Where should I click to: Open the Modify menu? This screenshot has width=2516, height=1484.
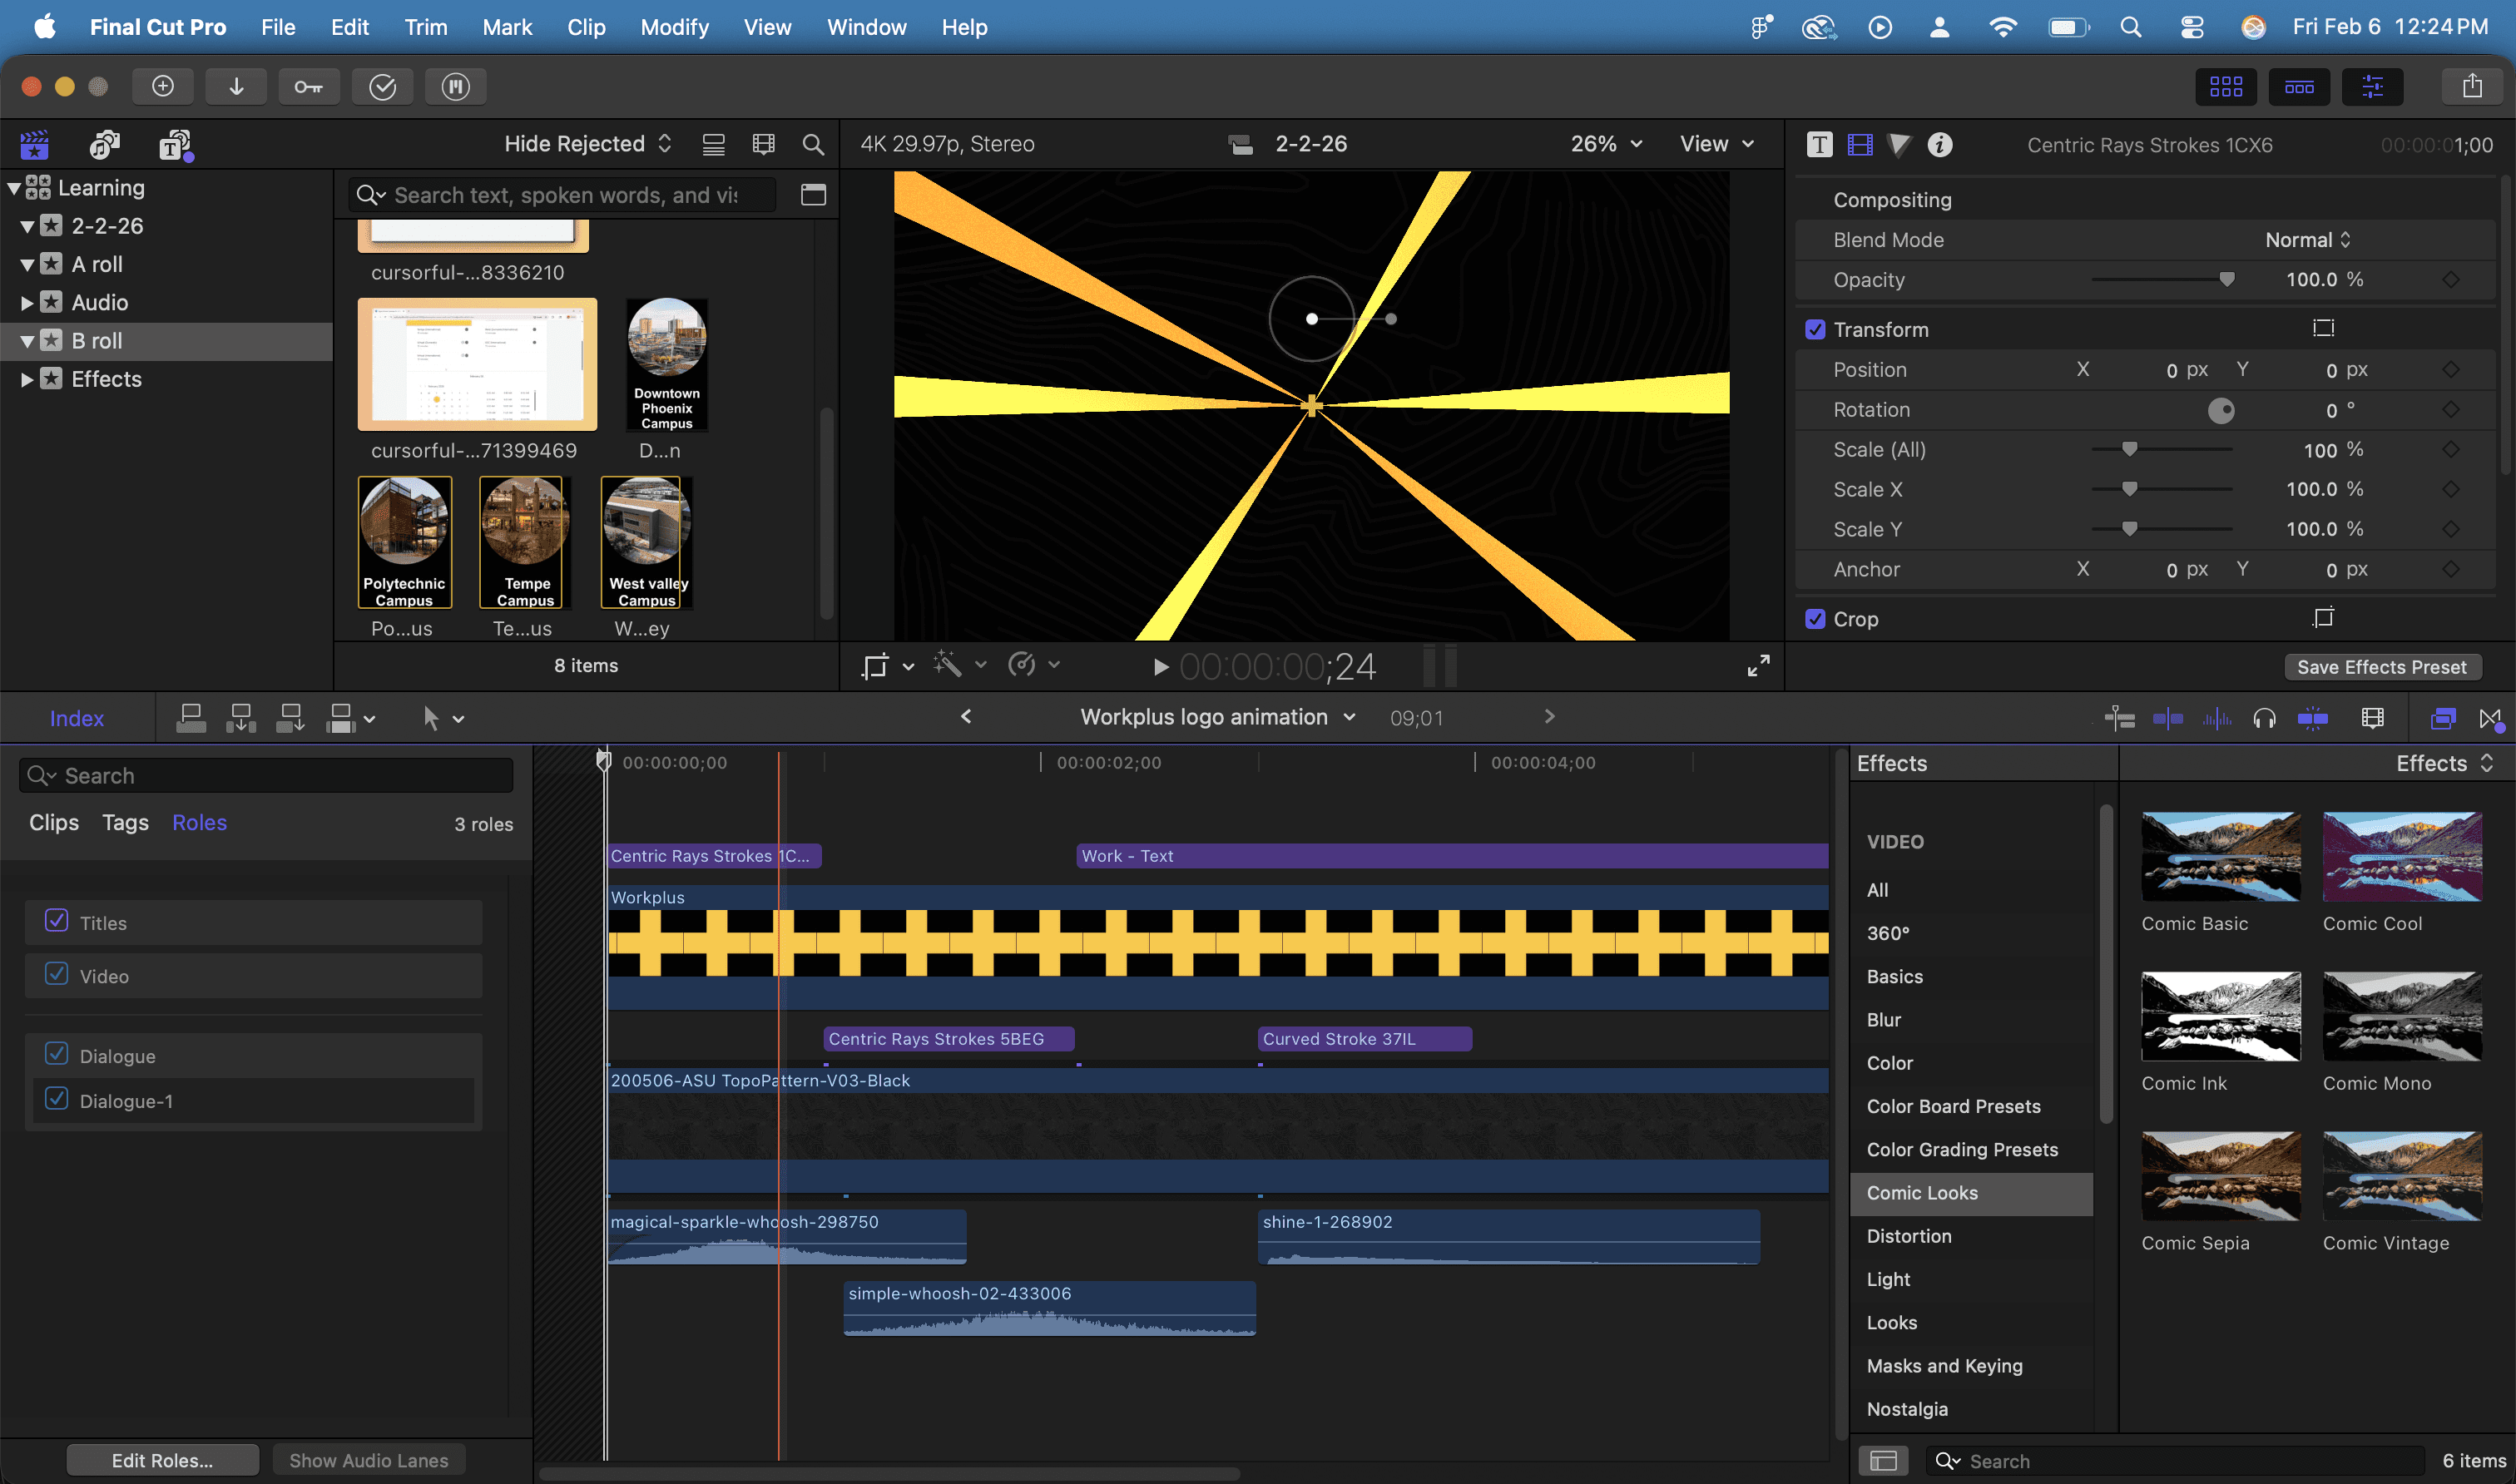[x=674, y=27]
